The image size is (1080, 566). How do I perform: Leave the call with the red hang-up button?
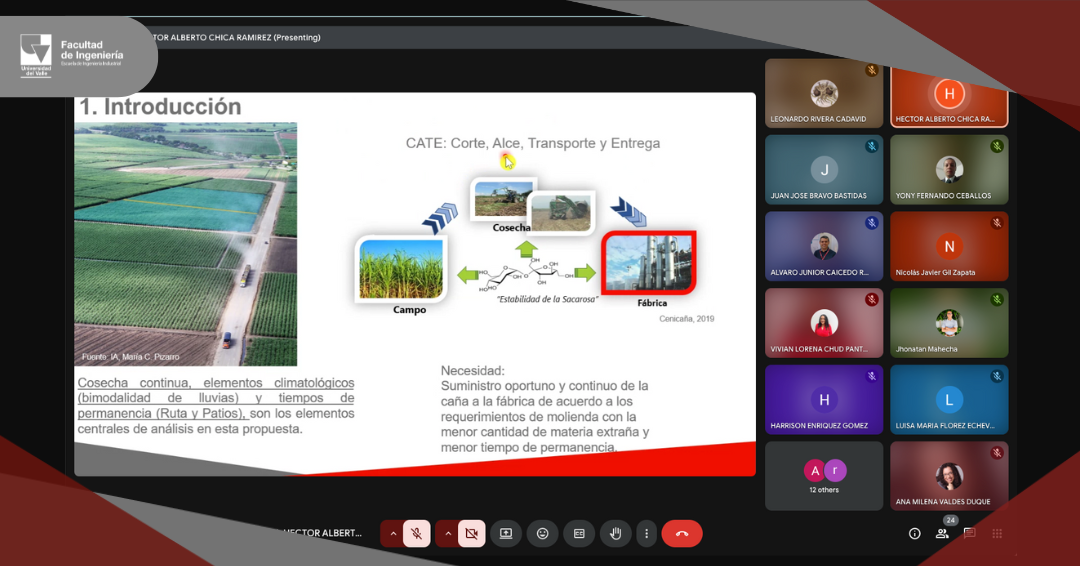click(x=682, y=534)
